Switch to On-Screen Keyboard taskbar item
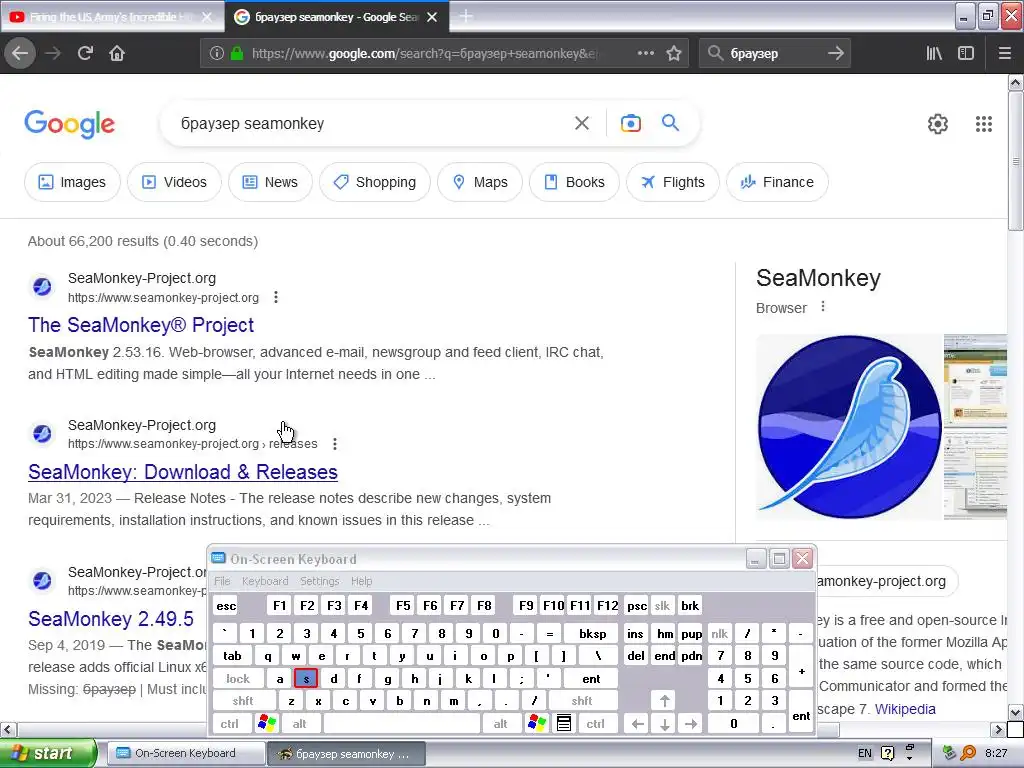This screenshot has width=1024, height=768. coord(184,753)
